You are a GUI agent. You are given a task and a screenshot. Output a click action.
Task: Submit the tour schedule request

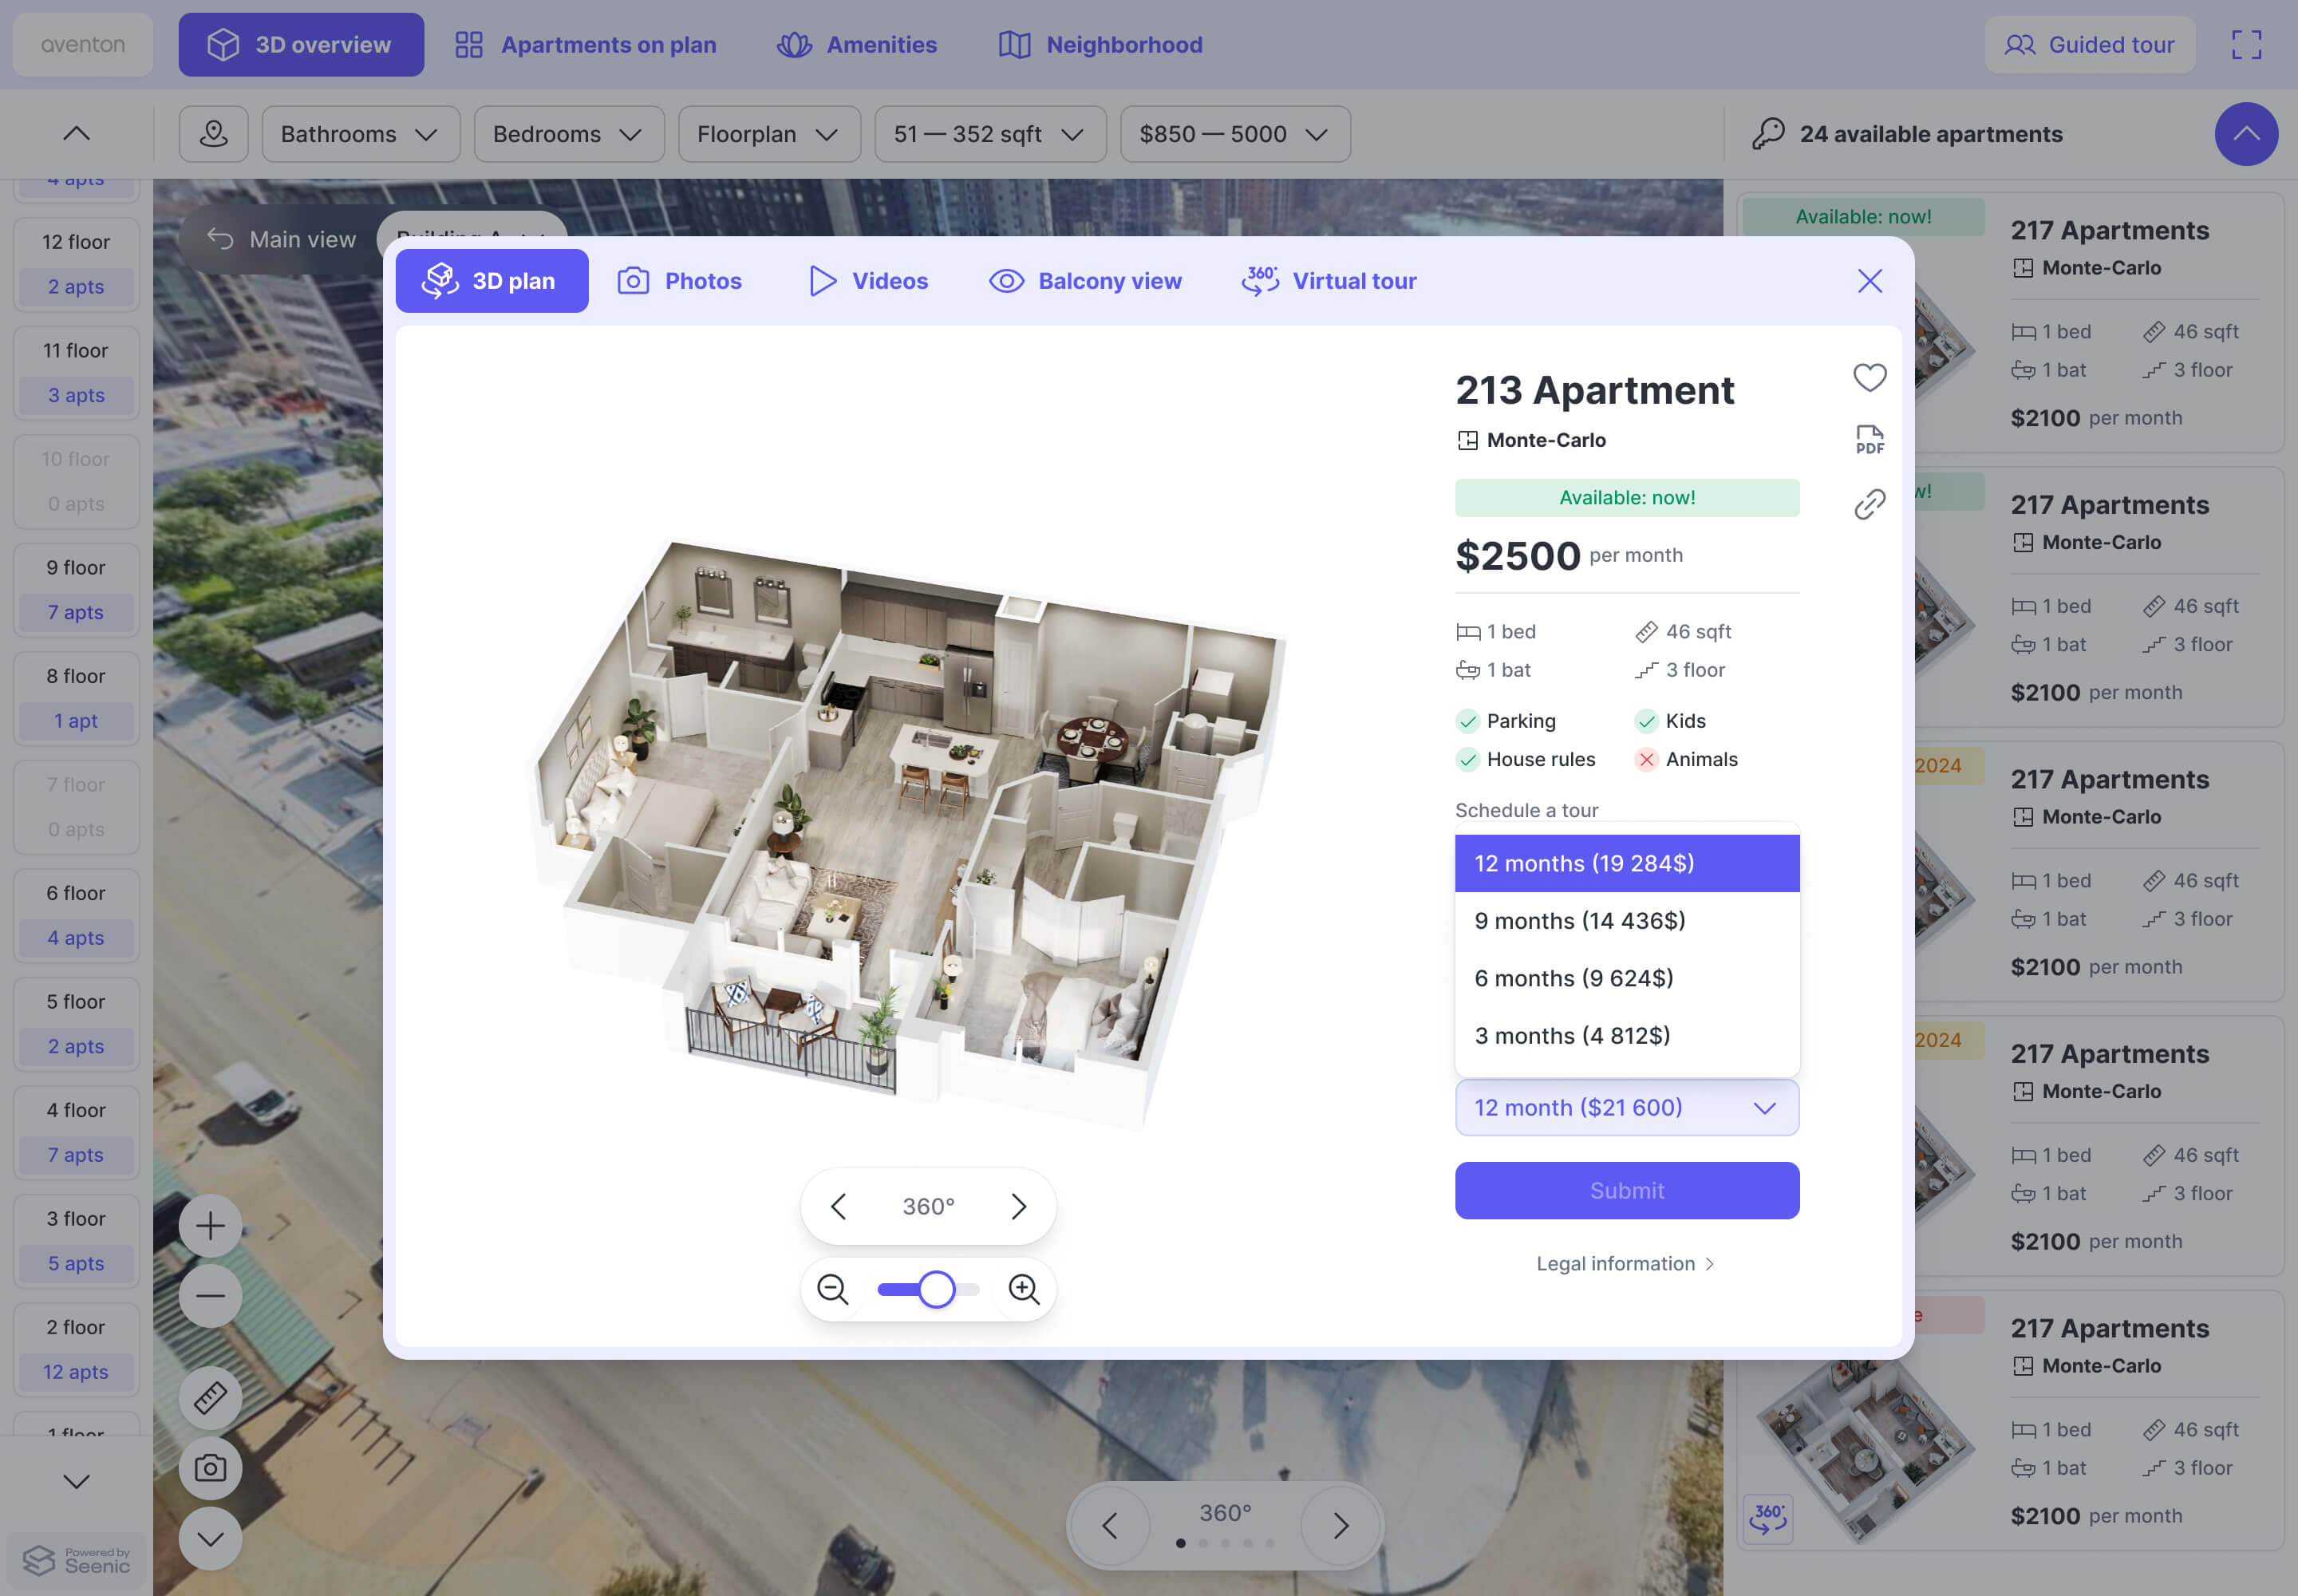tap(1626, 1190)
